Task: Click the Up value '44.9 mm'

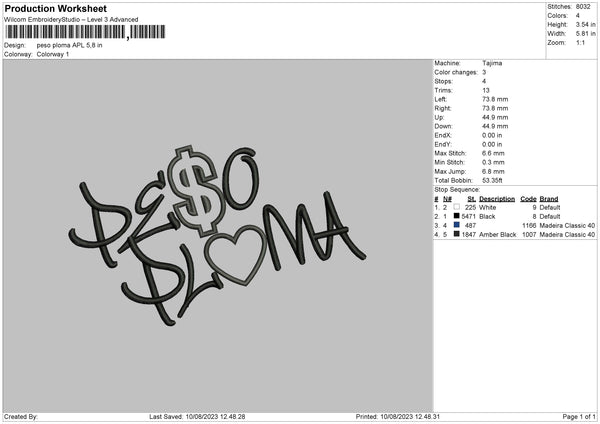Action: tap(495, 117)
